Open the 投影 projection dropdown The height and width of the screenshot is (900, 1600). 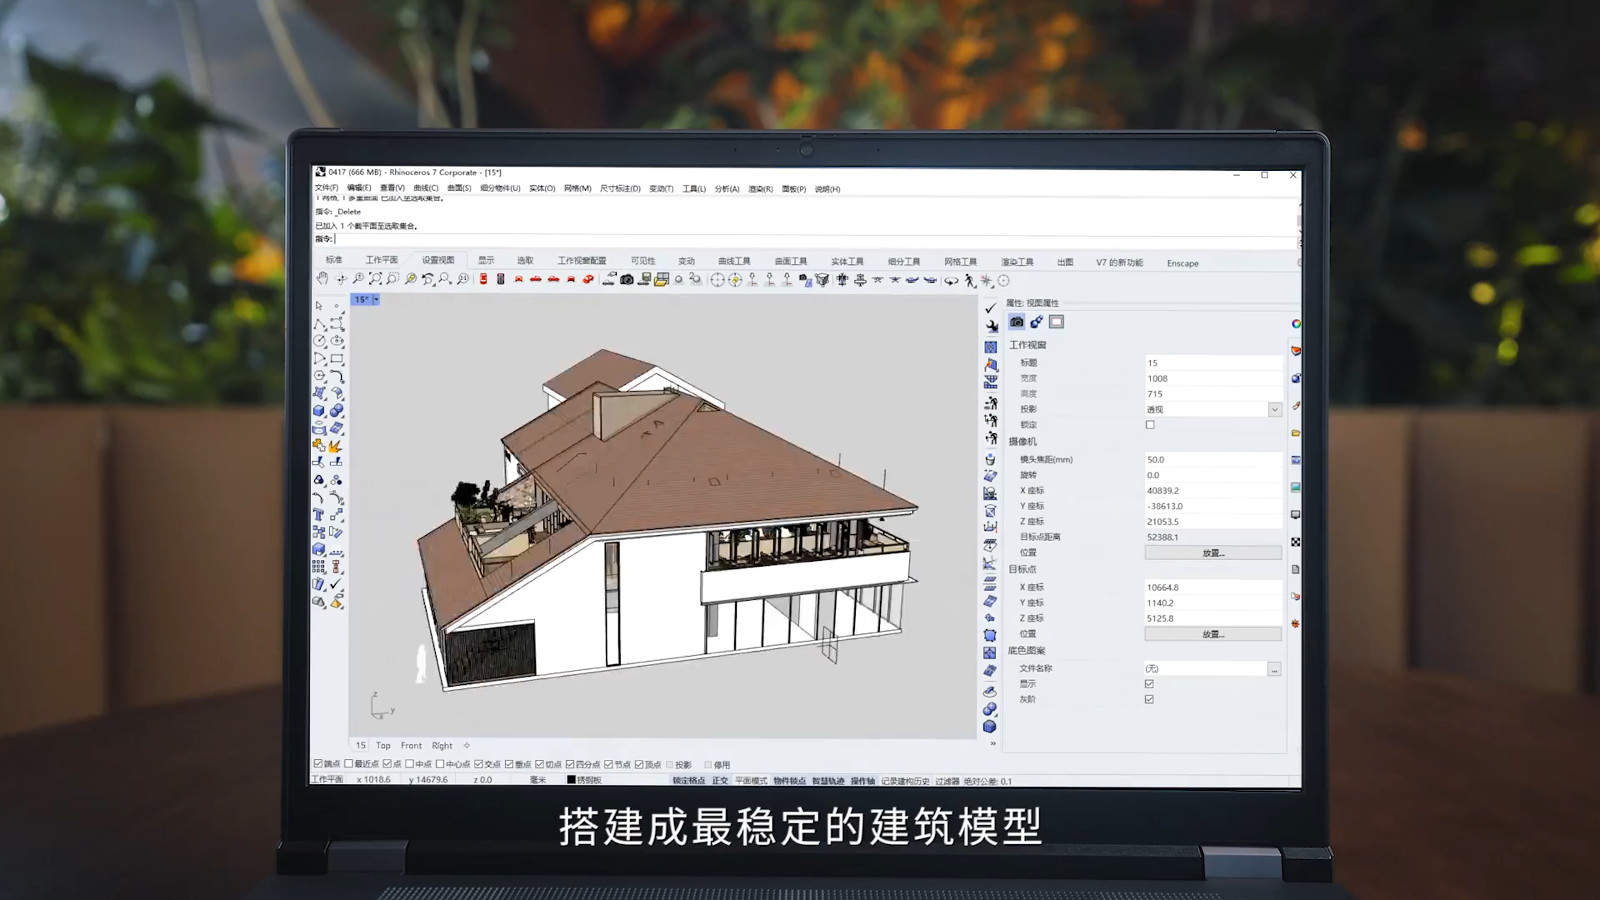1274,409
